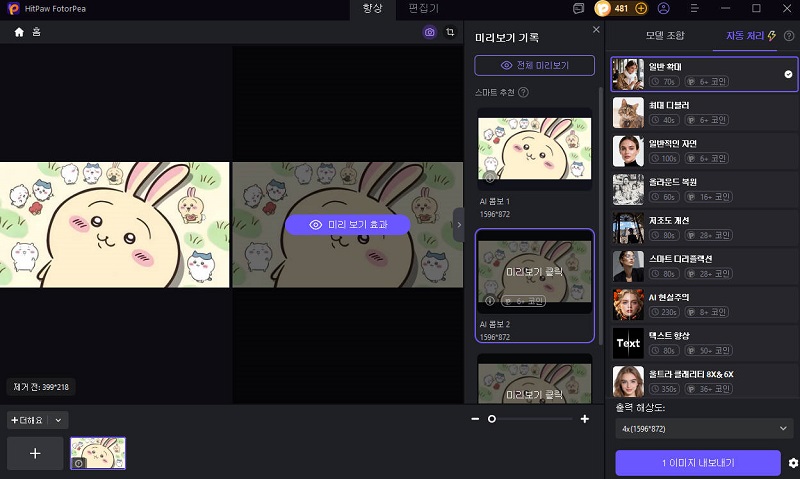Click info icon on AI candidate 1 thumbnail
The image size is (800, 479).
(489, 178)
